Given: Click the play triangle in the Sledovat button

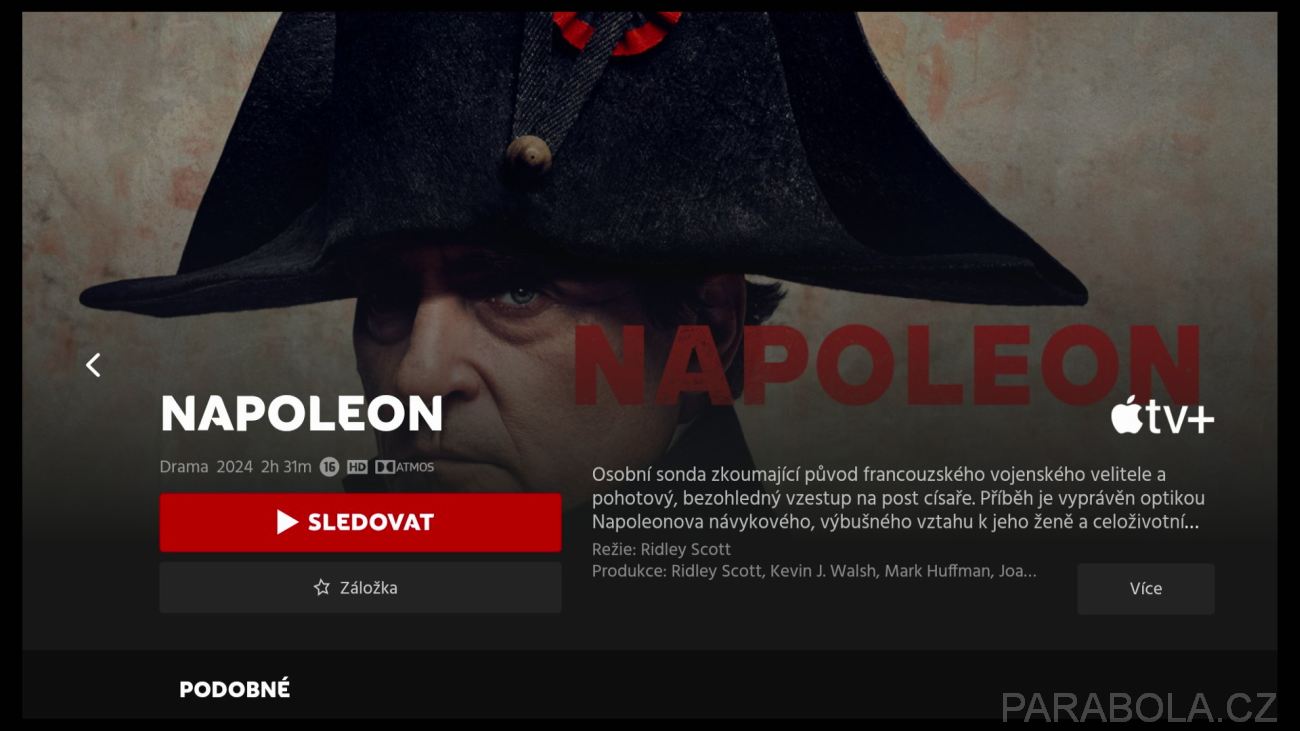Looking at the screenshot, I should [x=287, y=522].
